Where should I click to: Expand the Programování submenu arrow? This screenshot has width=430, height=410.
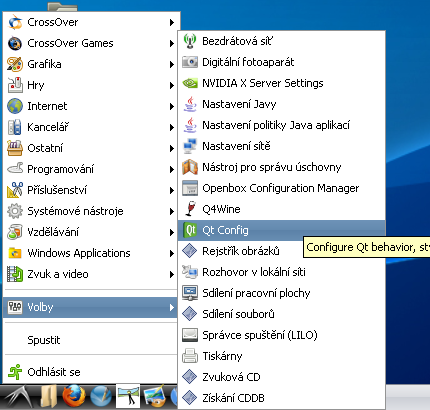(x=172, y=169)
